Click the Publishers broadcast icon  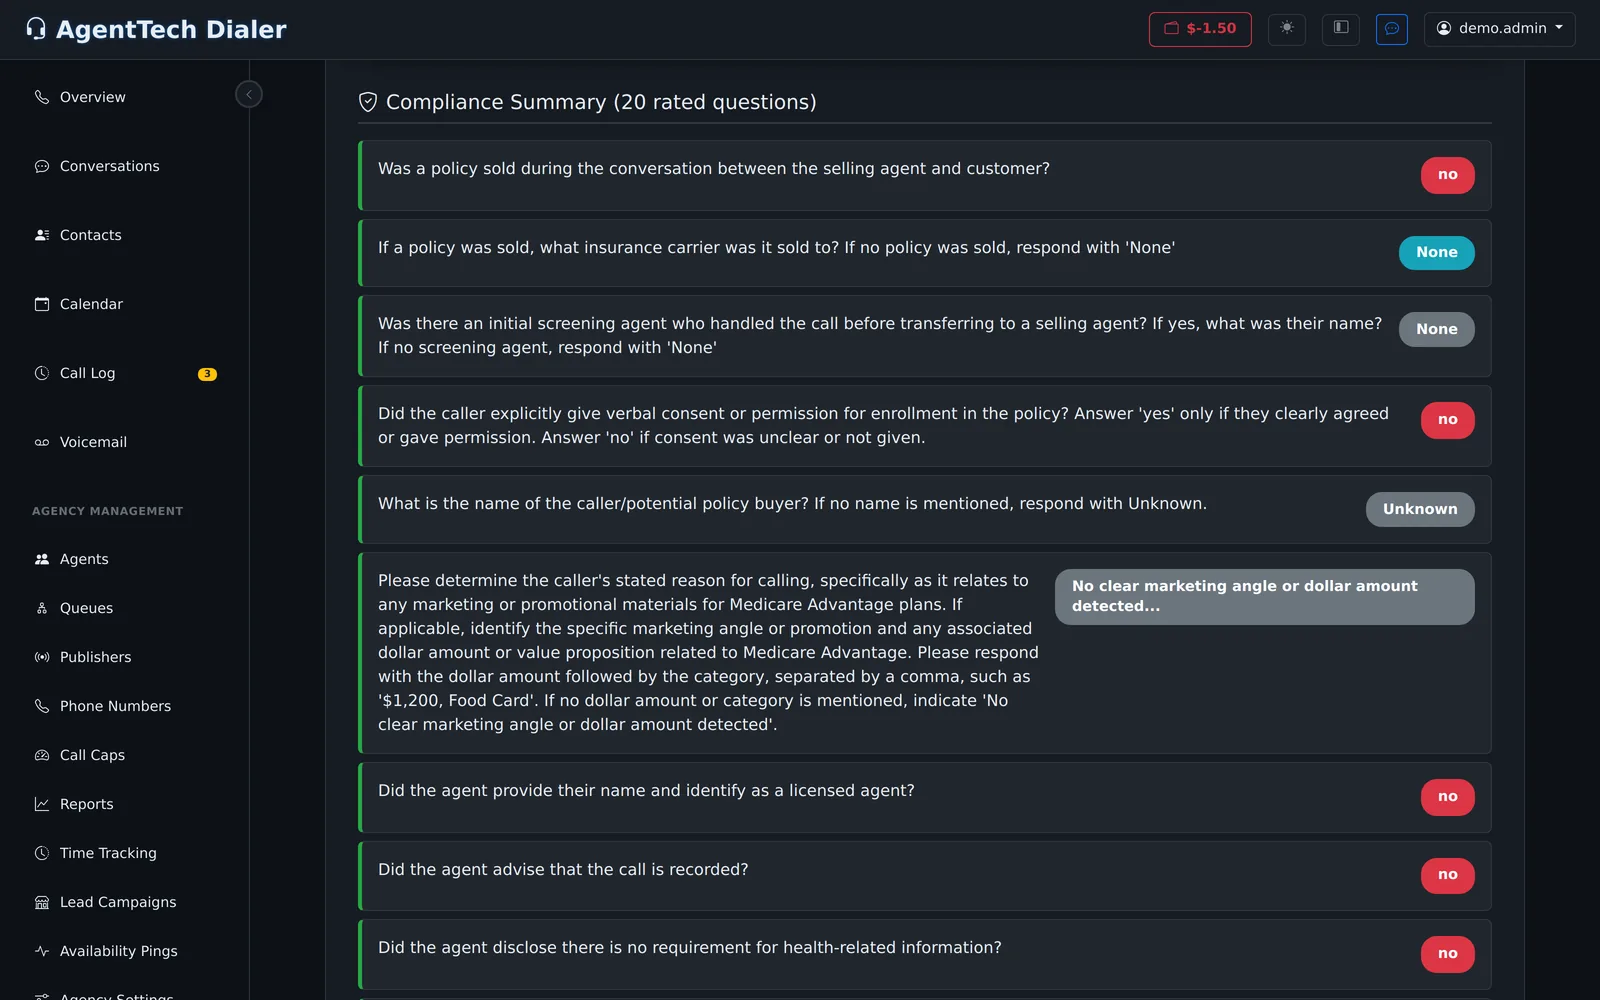[x=42, y=657]
